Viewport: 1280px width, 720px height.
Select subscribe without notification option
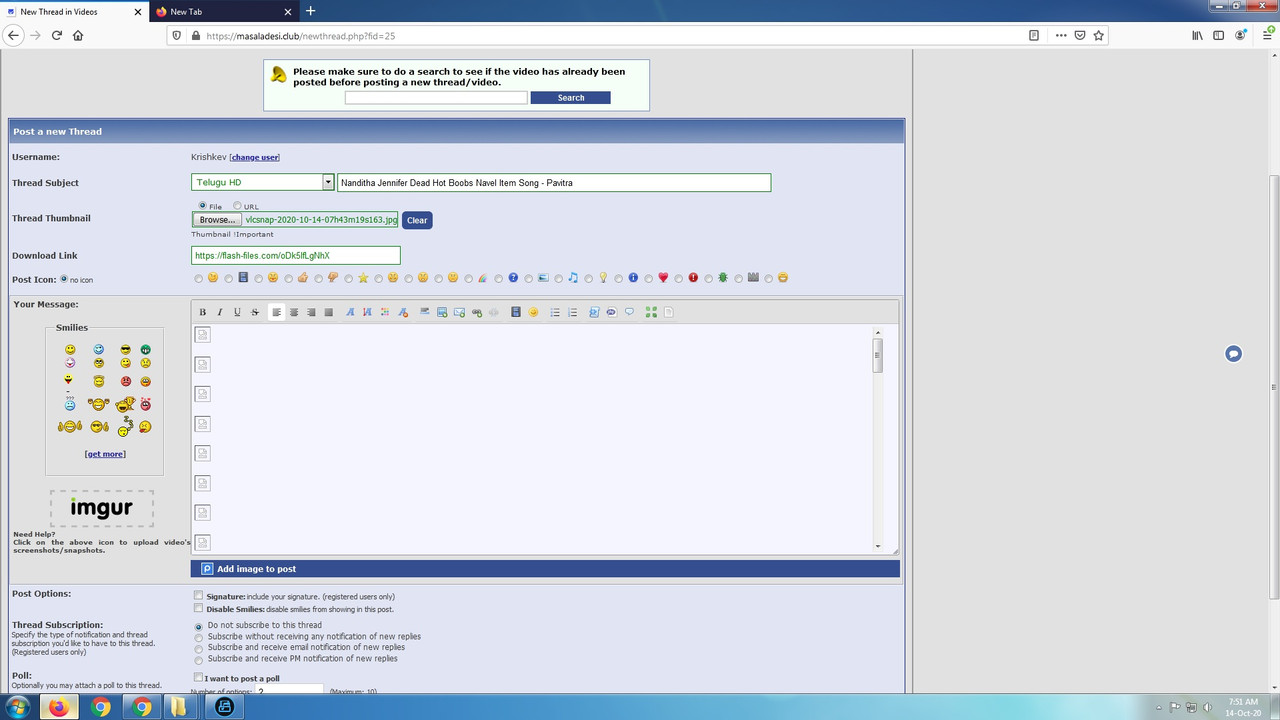click(x=198, y=637)
